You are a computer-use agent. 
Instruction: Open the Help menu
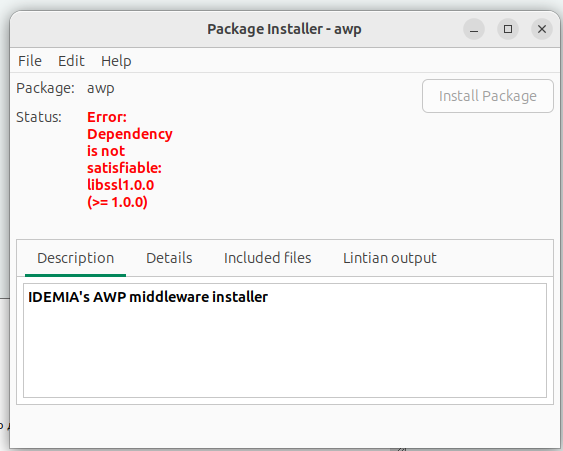click(116, 61)
